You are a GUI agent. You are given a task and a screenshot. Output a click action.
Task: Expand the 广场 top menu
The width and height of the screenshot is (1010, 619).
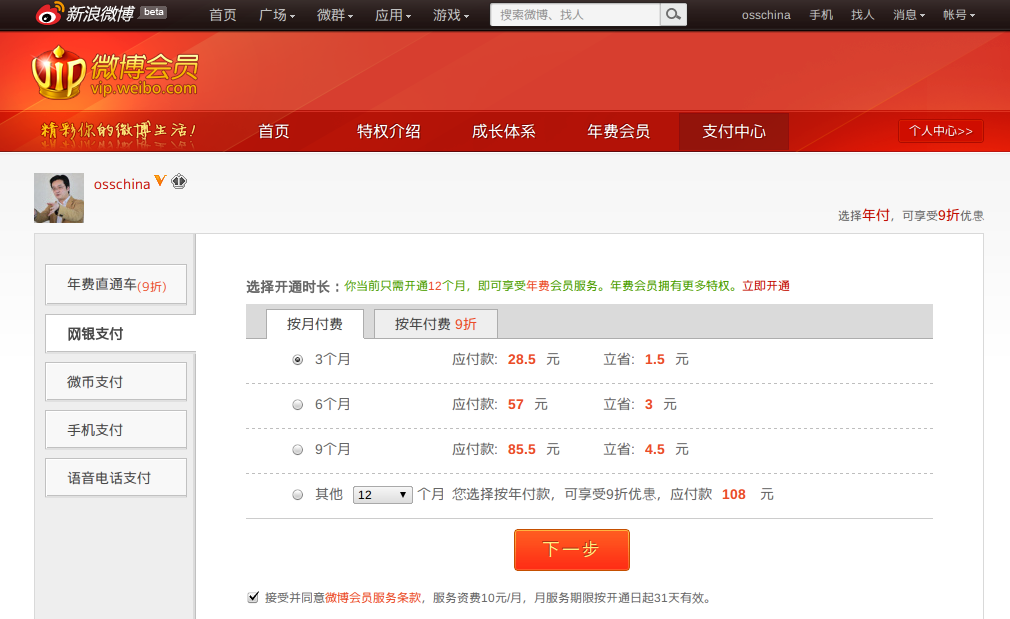click(x=277, y=15)
